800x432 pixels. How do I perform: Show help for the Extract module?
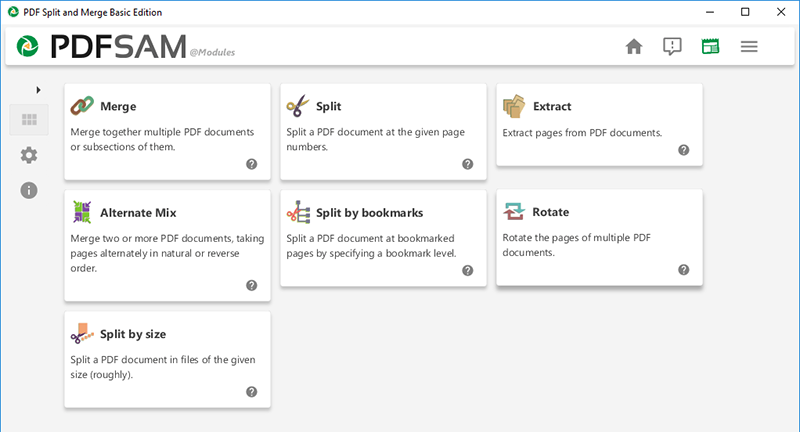click(x=684, y=150)
